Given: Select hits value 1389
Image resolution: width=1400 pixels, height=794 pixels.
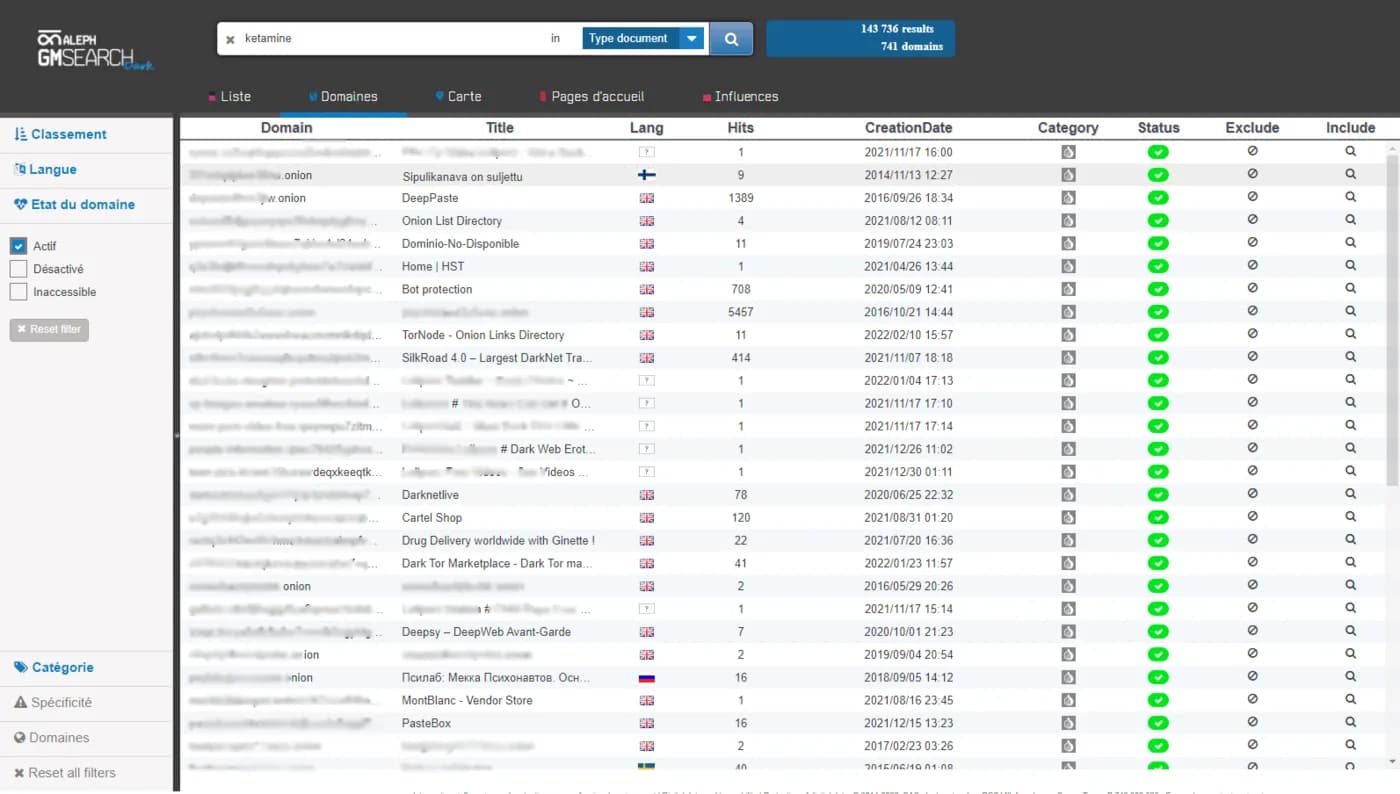Looking at the screenshot, I should (741, 198).
